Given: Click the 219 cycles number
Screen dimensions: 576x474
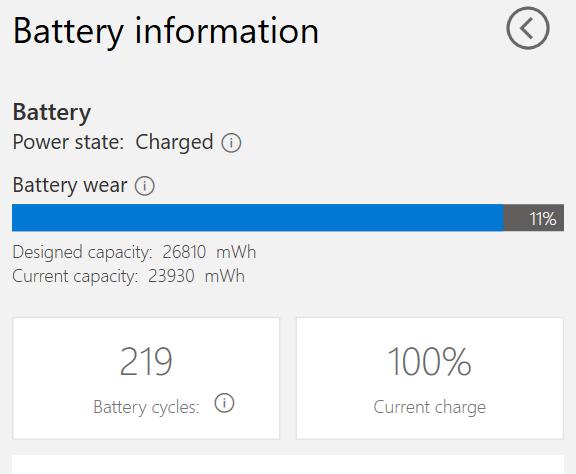Looking at the screenshot, I should [x=146, y=362].
